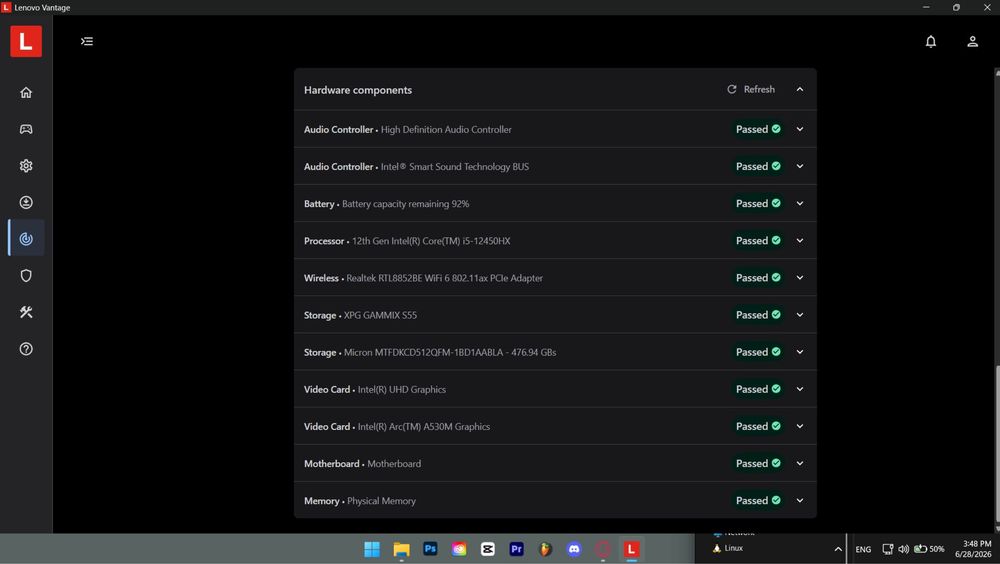Expand the Wireless Realtek row
The width and height of the screenshot is (1000, 564).
tap(800, 278)
